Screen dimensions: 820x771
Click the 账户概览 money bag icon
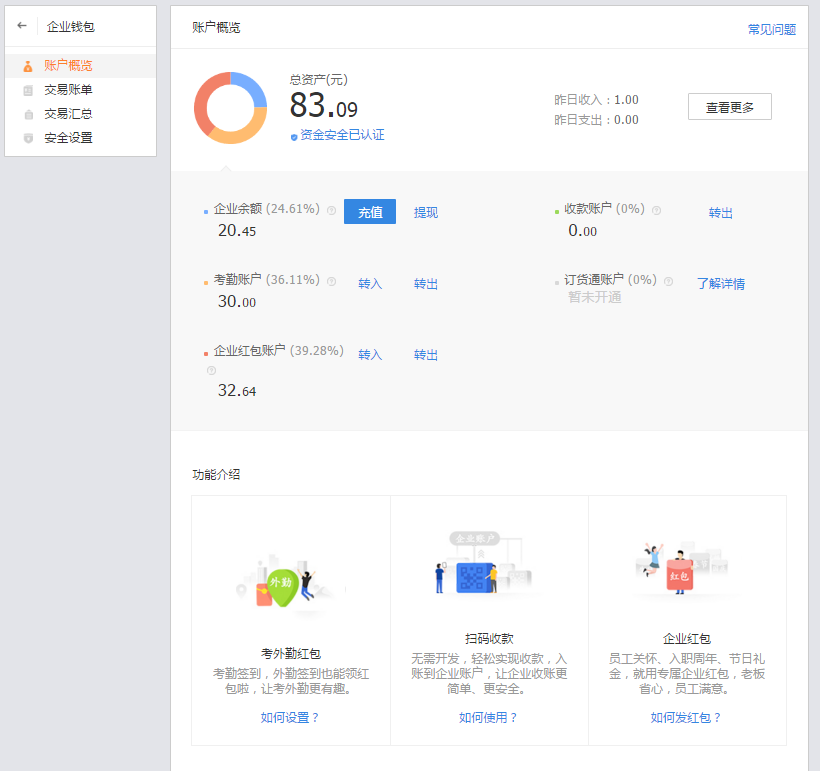(28, 66)
